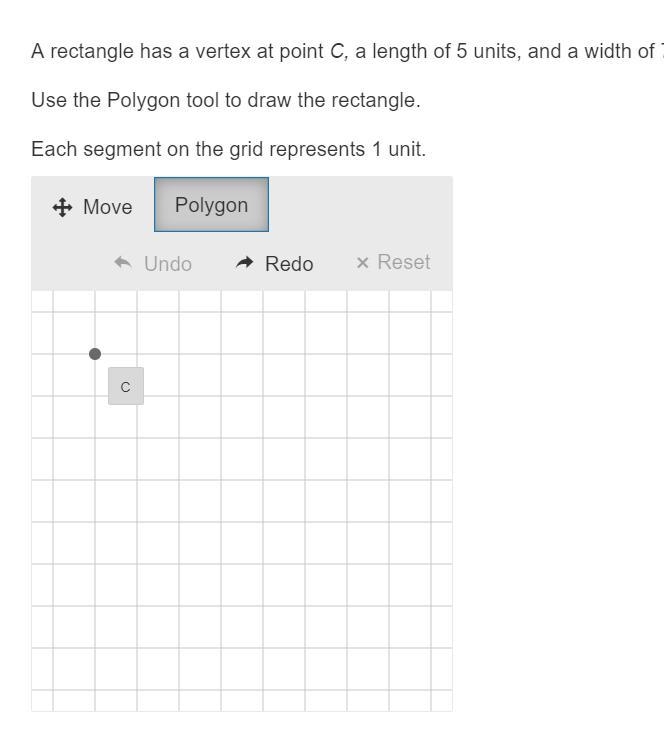Click grid intersection five units below C
Screen dimensions: 664x730
pos(95,564)
